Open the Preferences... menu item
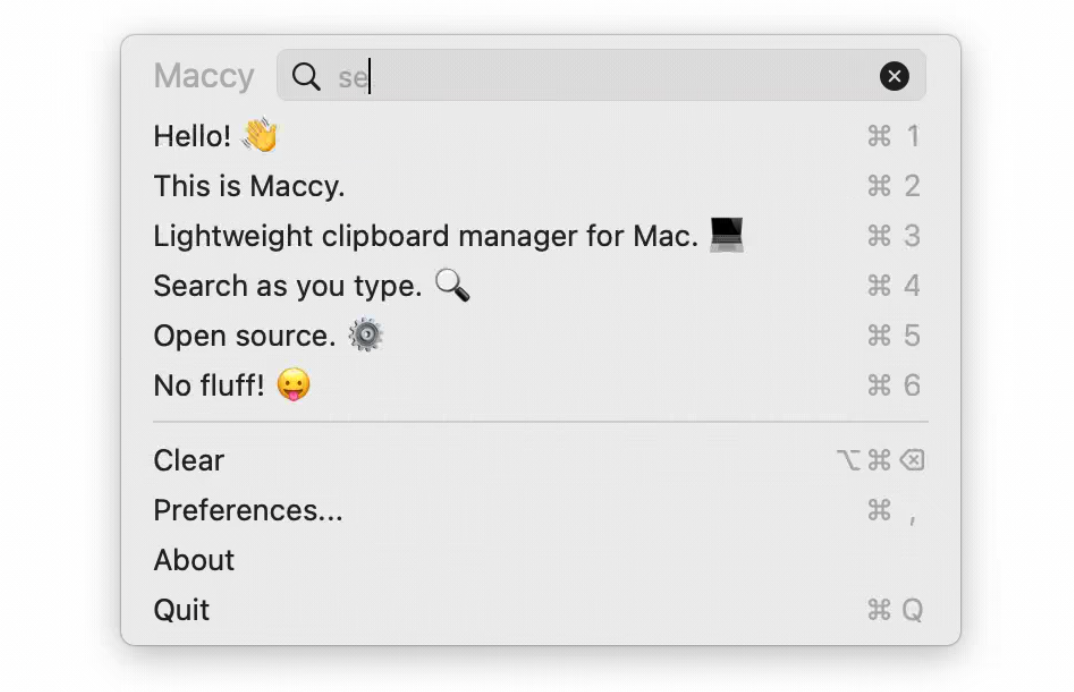This screenshot has width=1074, height=692. point(248,510)
